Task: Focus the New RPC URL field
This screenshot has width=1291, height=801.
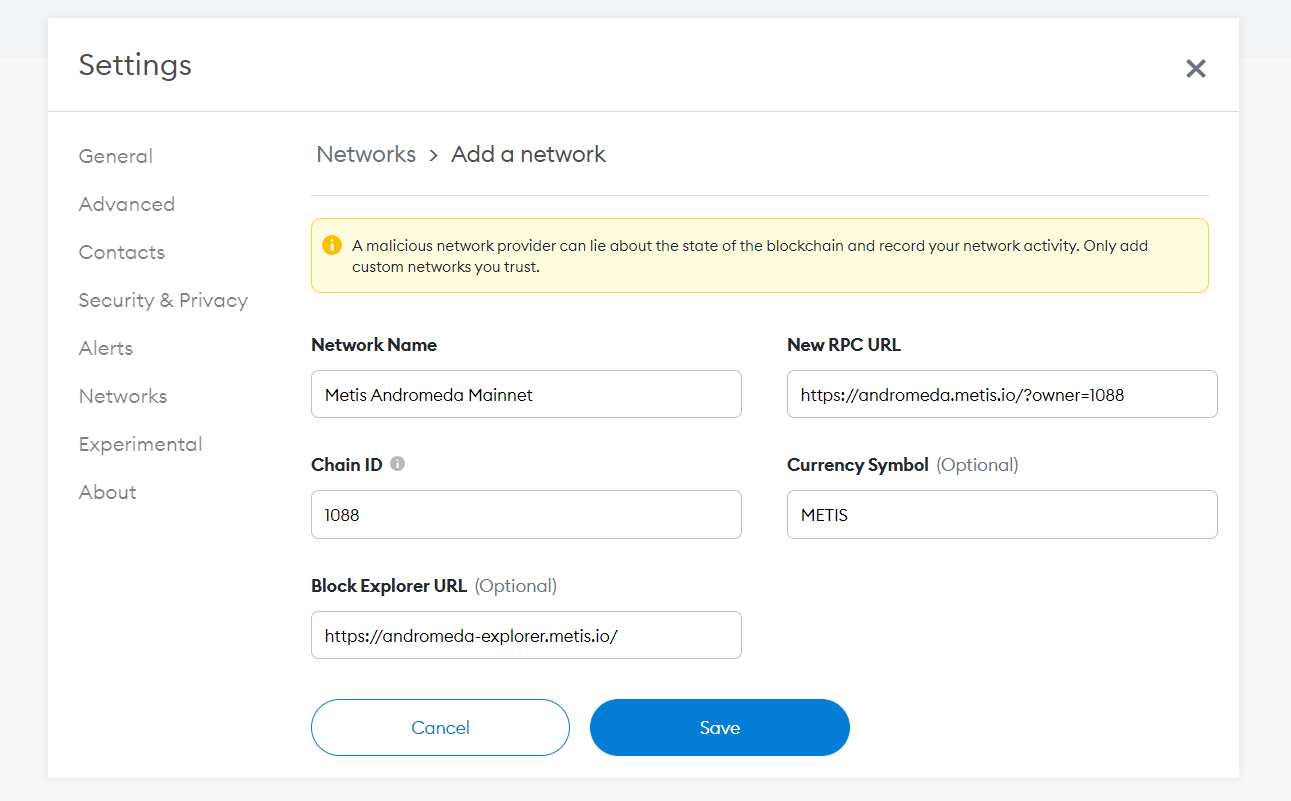Action: 1002,394
